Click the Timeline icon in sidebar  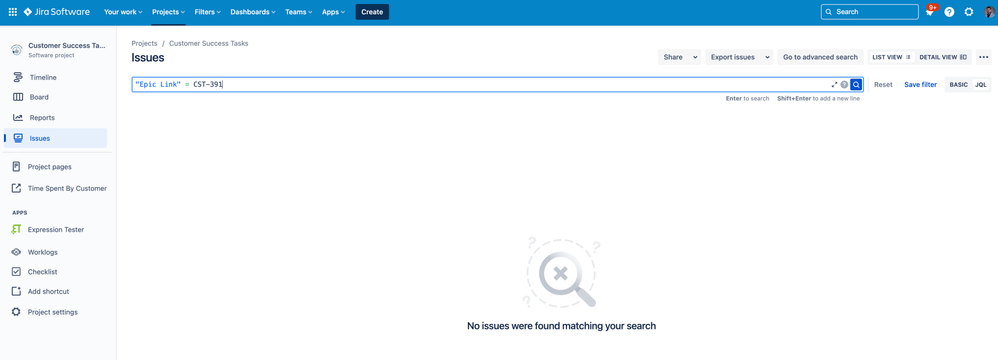[18, 77]
